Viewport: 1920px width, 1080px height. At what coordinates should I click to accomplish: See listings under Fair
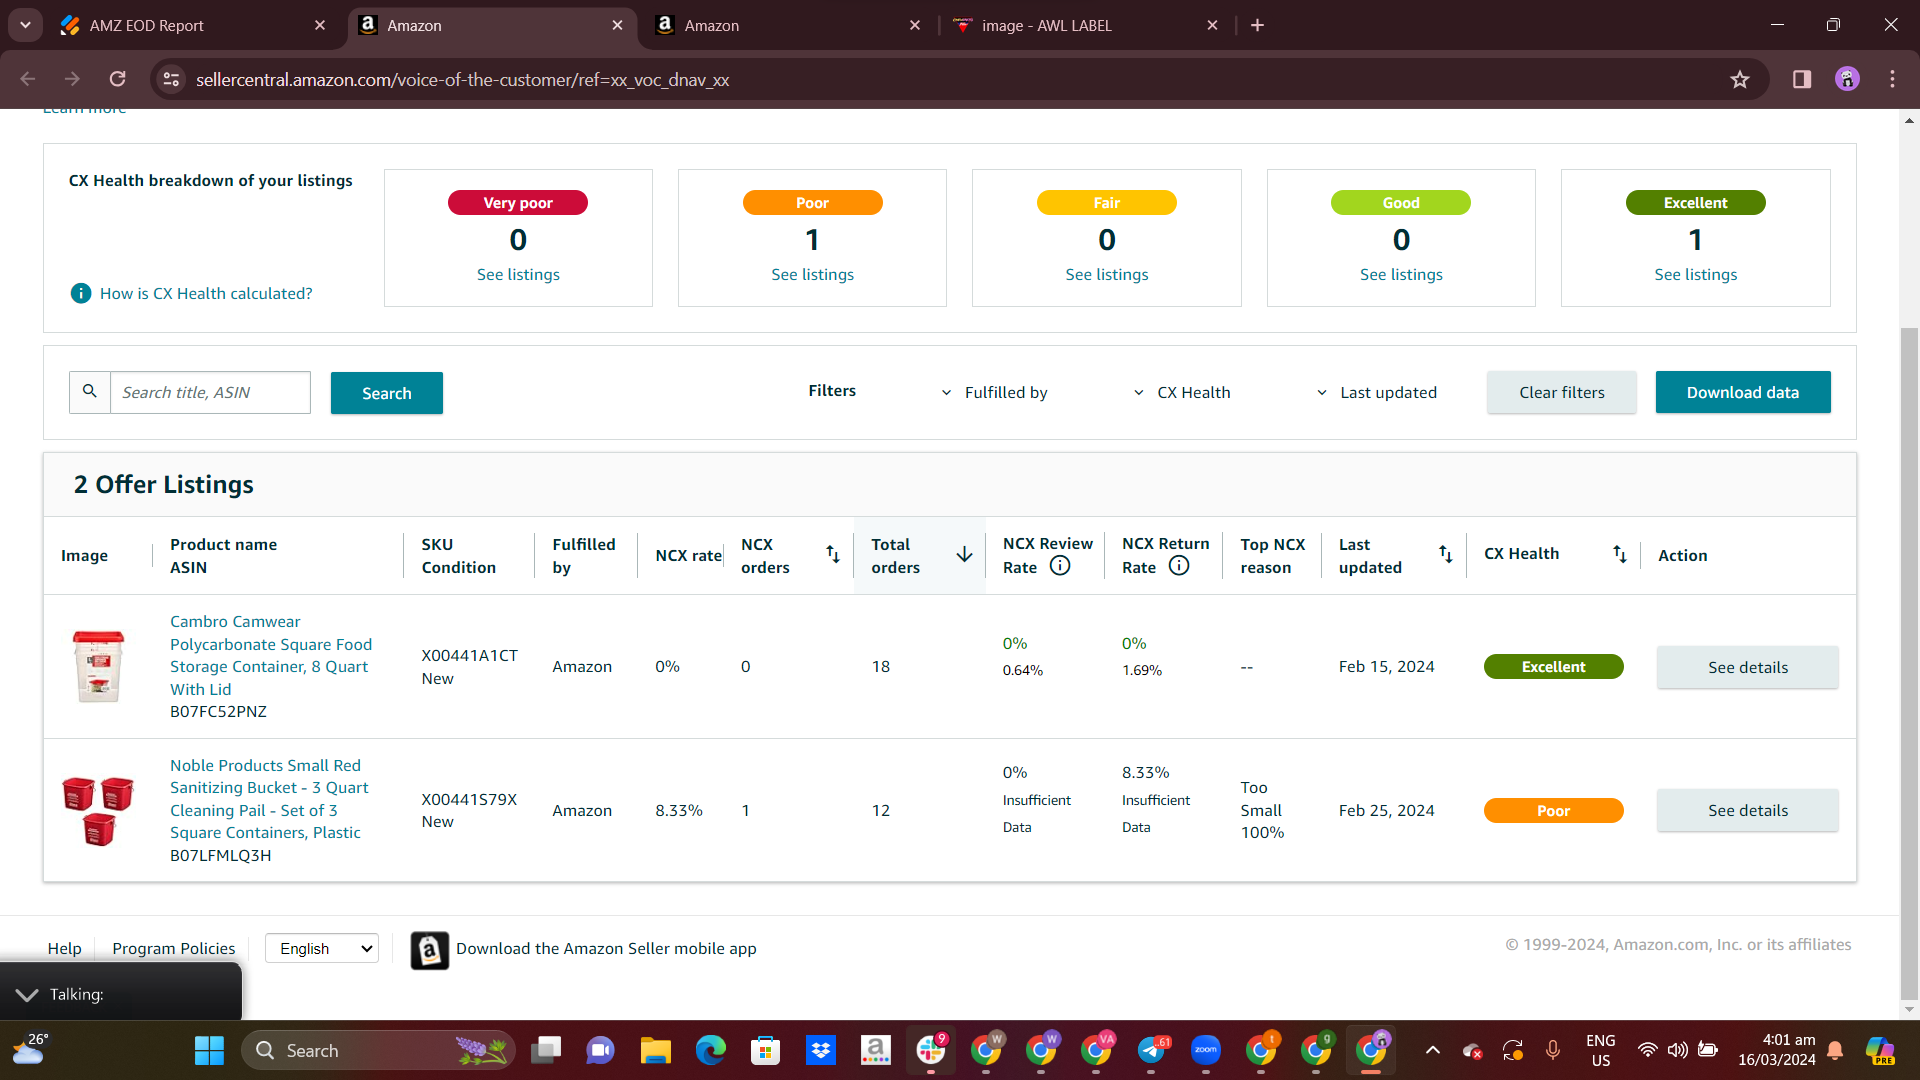click(1107, 274)
